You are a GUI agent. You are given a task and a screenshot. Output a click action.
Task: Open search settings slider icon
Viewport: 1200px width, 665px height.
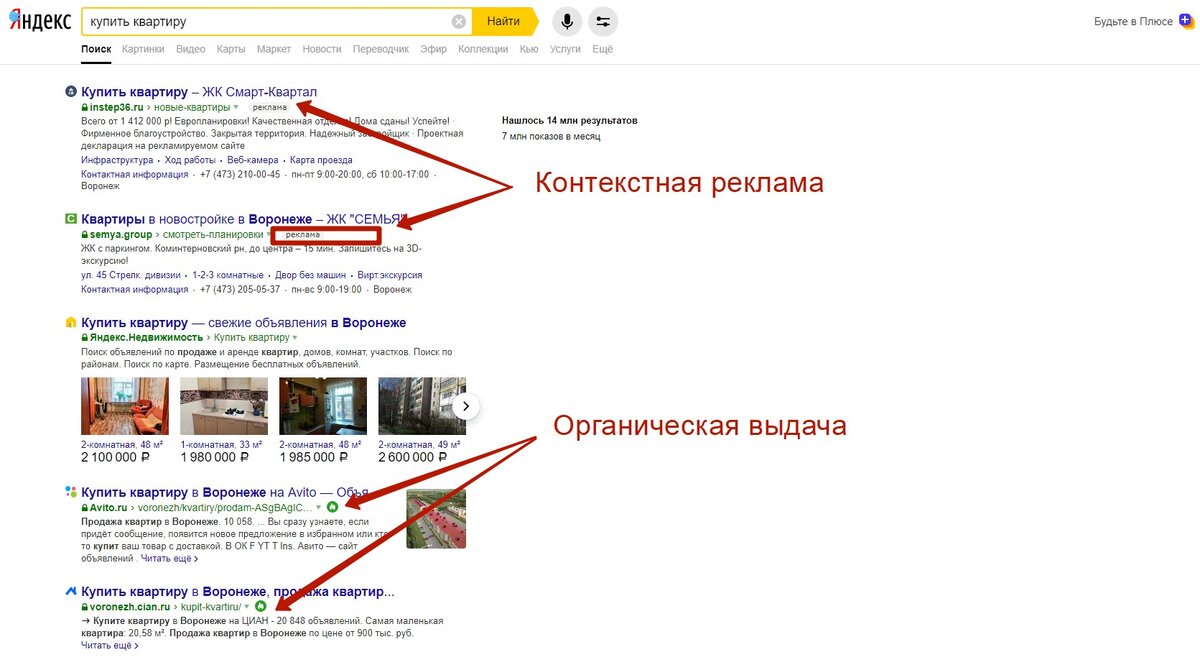pyautogui.click(x=603, y=21)
